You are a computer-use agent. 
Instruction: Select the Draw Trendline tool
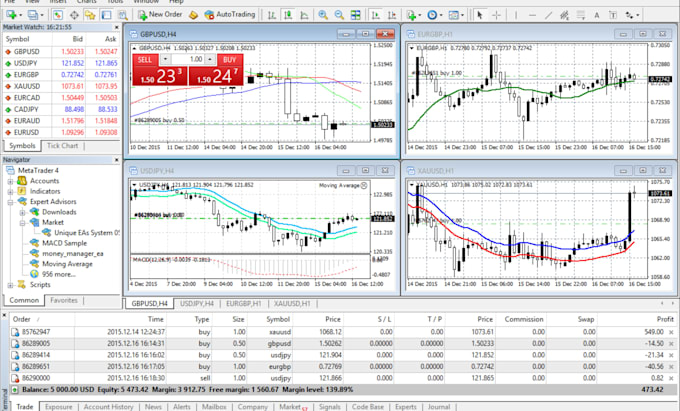pyautogui.click(x=548, y=15)
